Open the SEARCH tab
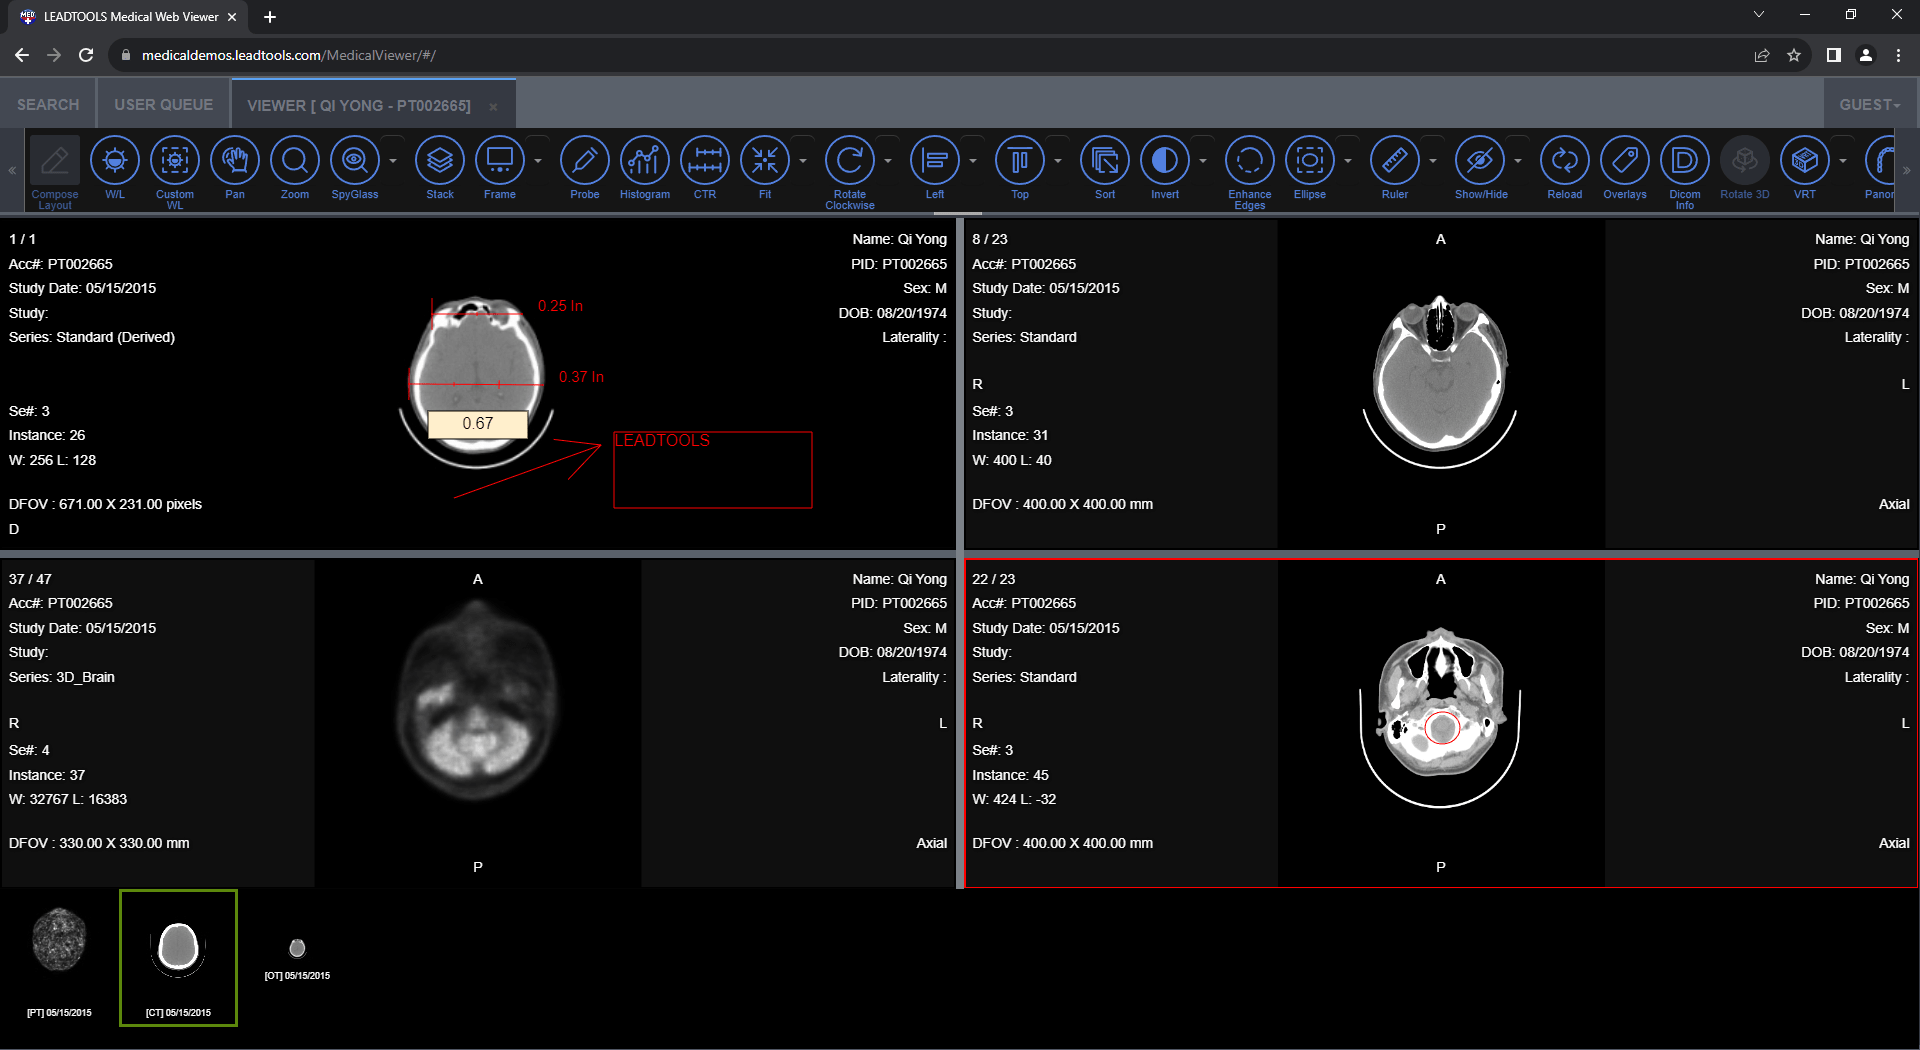Screen dimensions: 1920x1050 46,104
